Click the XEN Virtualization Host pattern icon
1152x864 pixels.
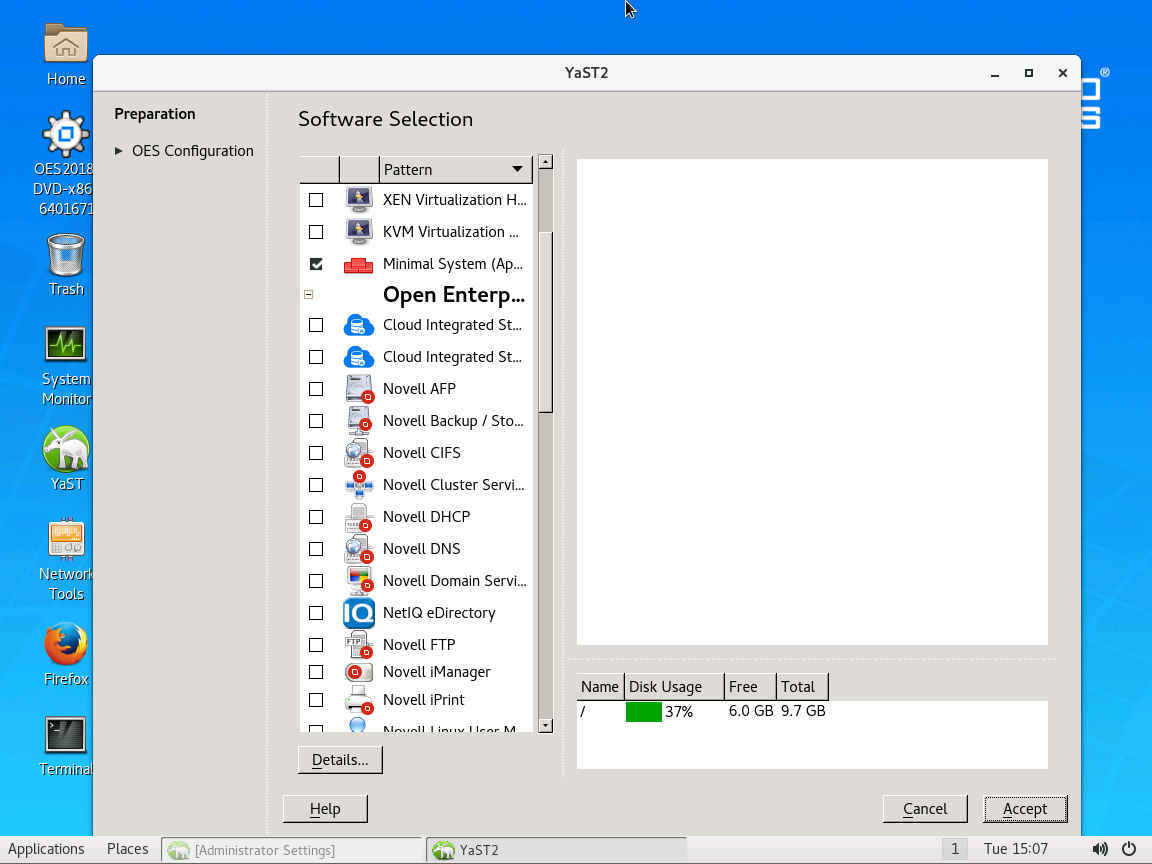(x=359, y=200)
